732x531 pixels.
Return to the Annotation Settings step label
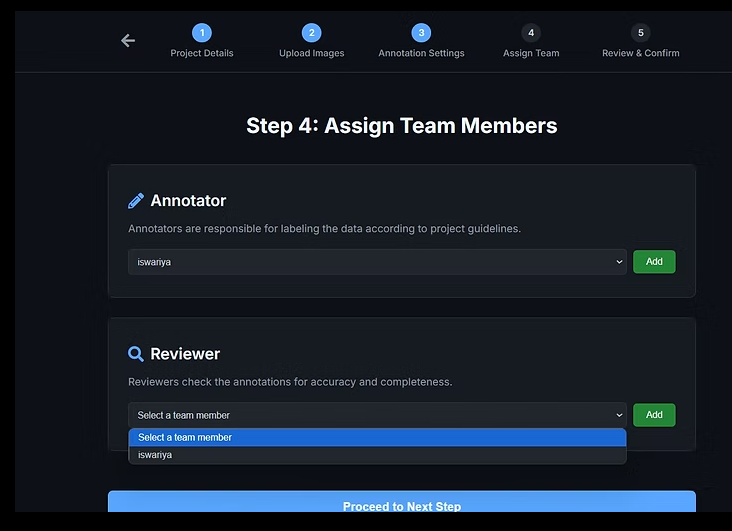point(421,53)
